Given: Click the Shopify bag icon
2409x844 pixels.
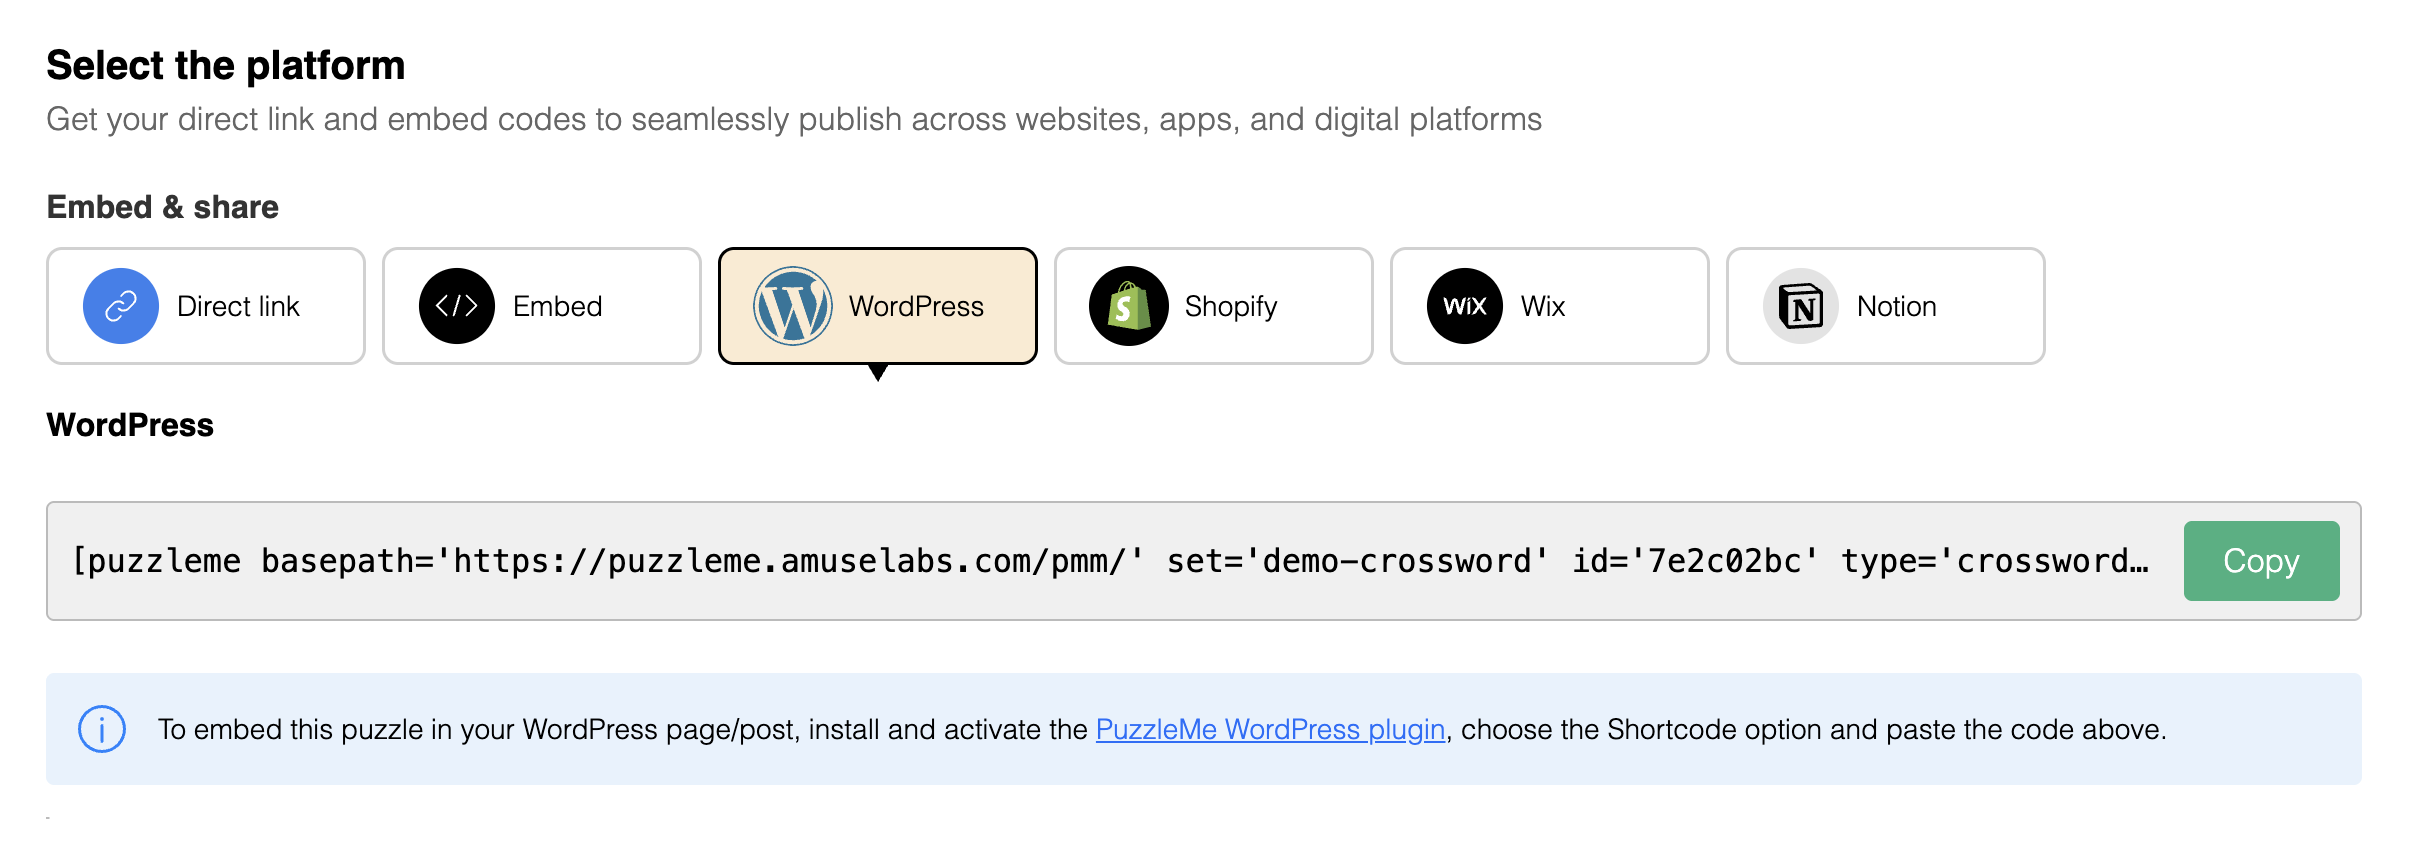Looking at the screenshot, I should 1129,306.
